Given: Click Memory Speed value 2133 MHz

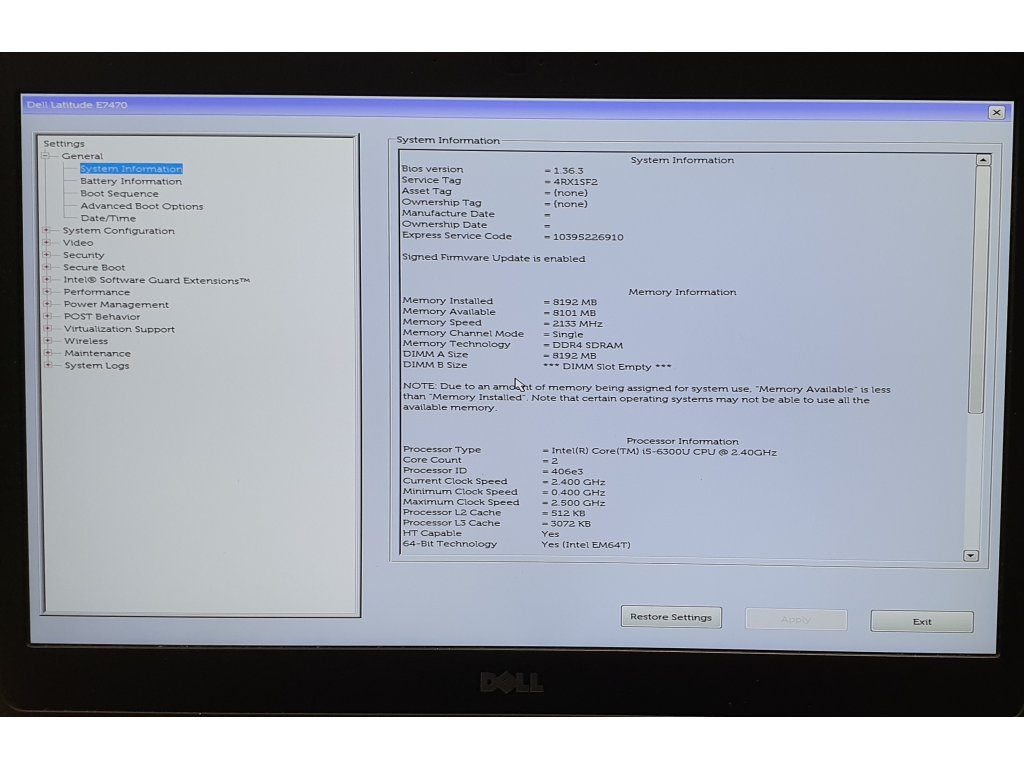Looking at the screenshot, I should [x=577, y=323].
